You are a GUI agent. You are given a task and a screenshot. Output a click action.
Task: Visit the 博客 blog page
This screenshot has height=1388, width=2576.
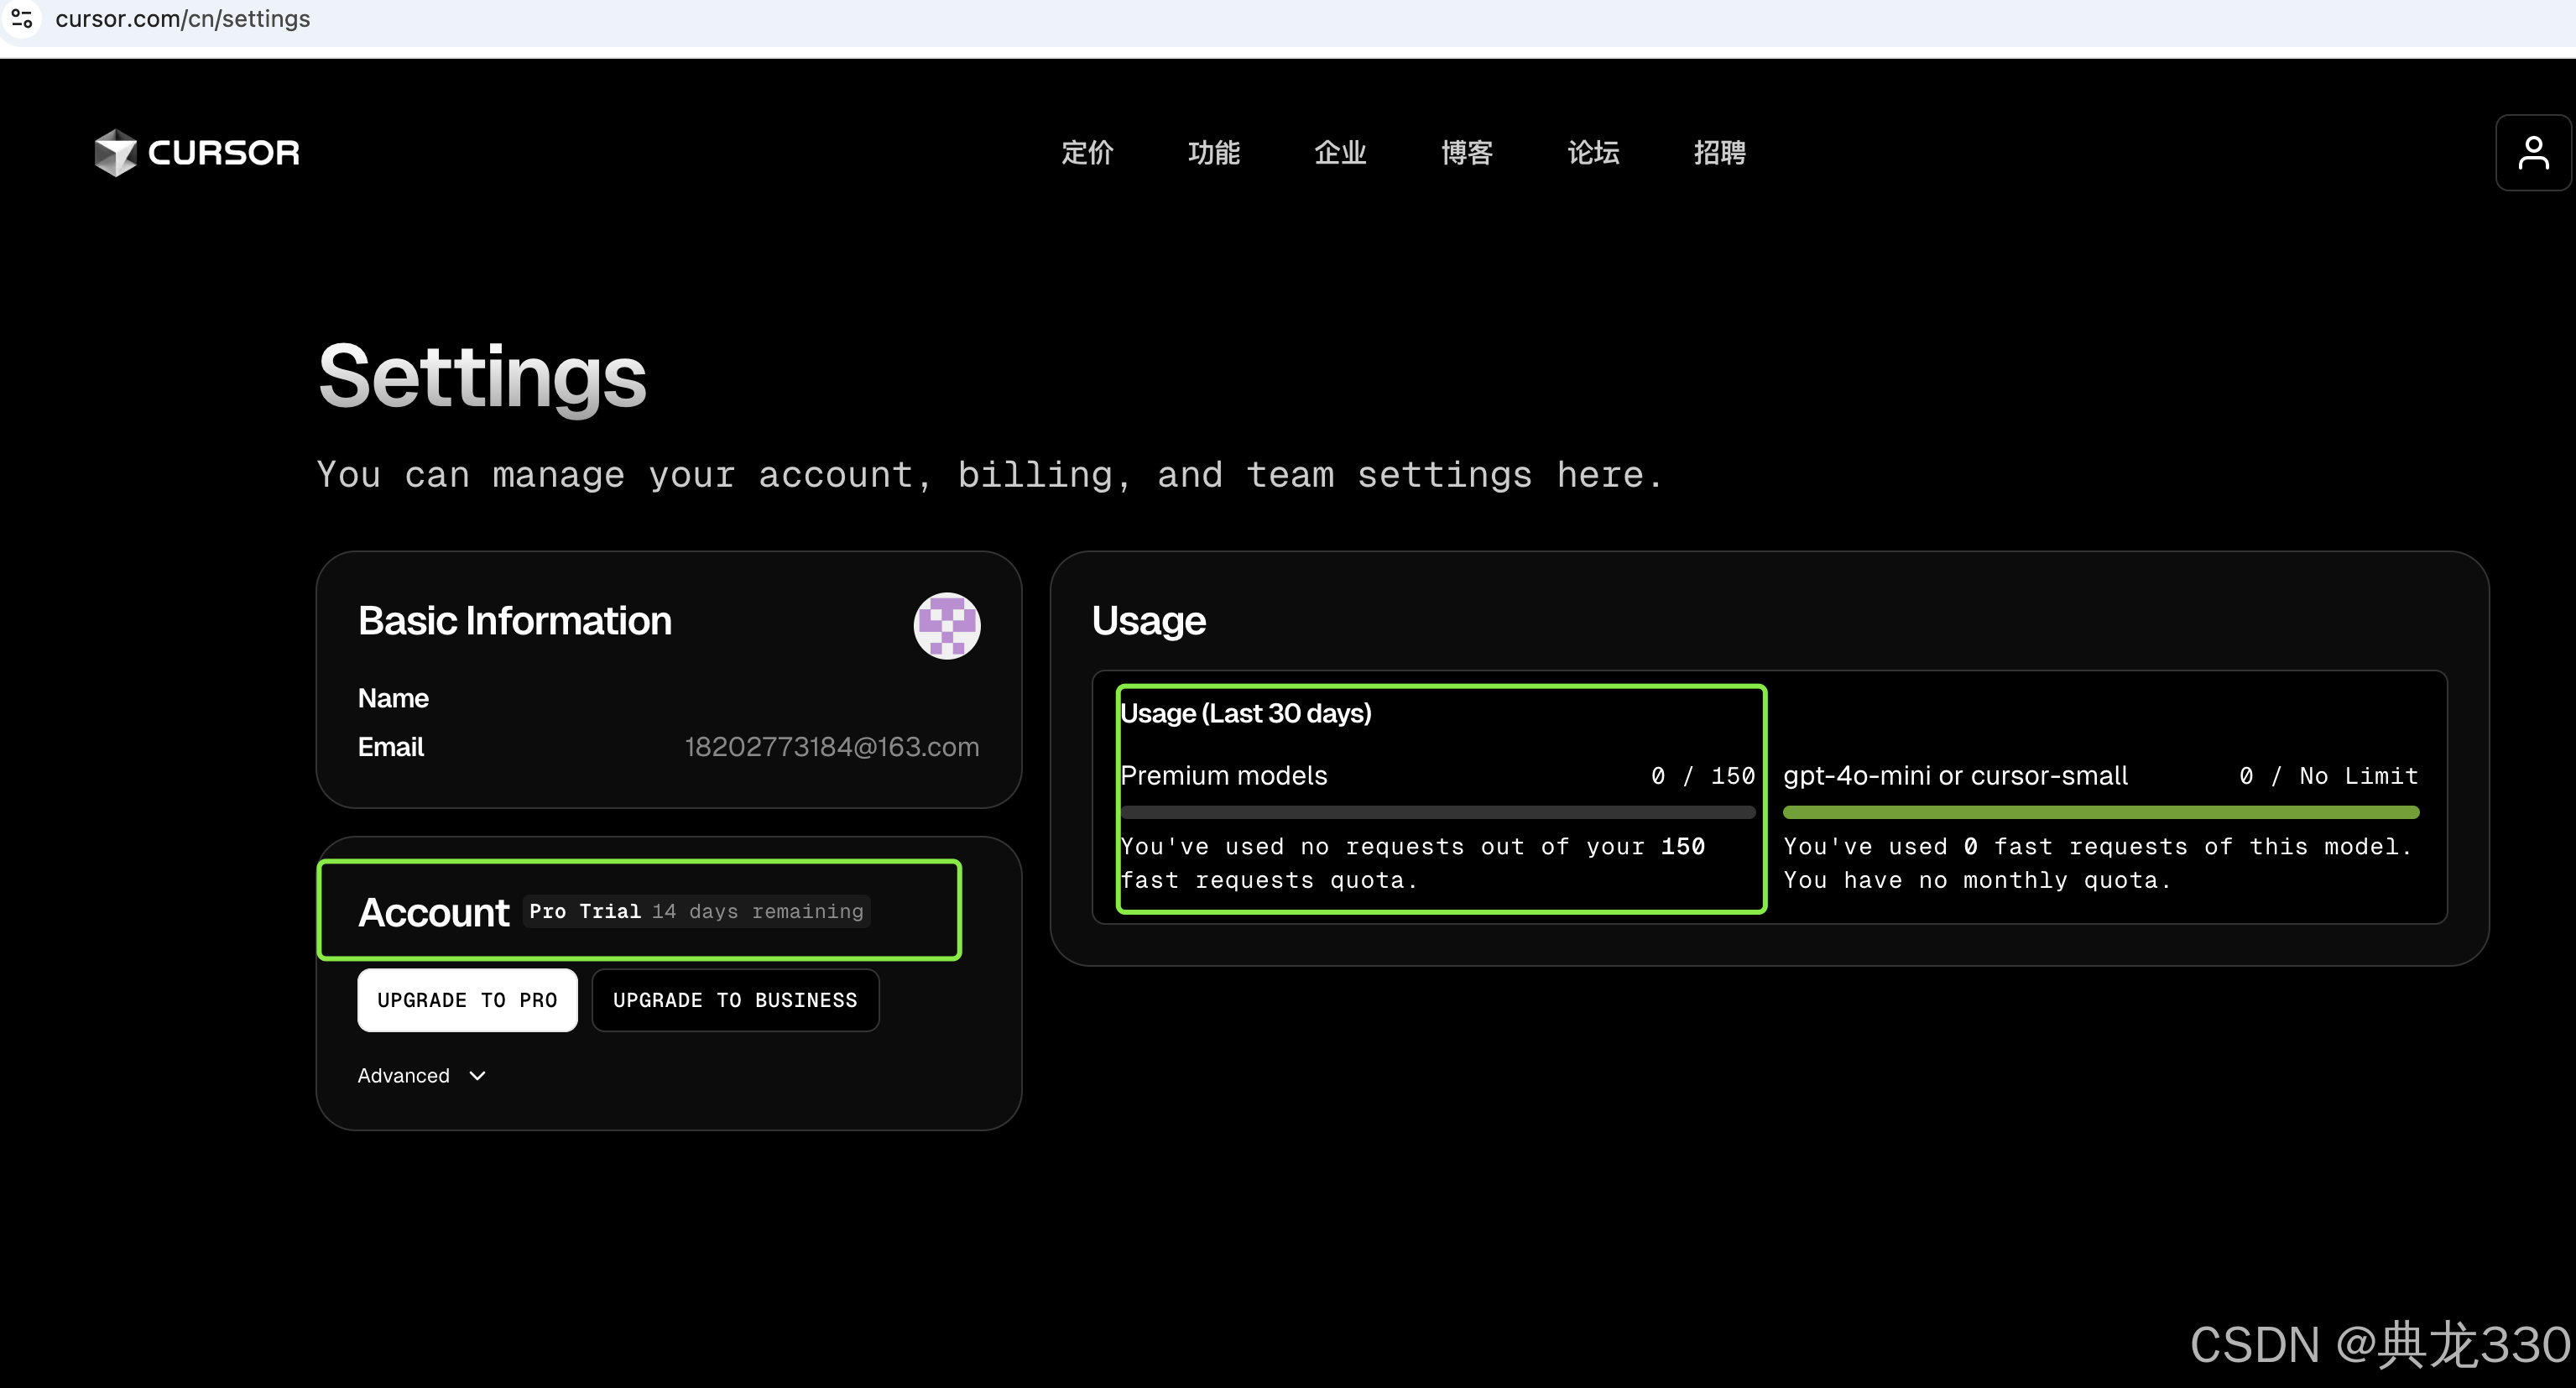click(1467, 153)
